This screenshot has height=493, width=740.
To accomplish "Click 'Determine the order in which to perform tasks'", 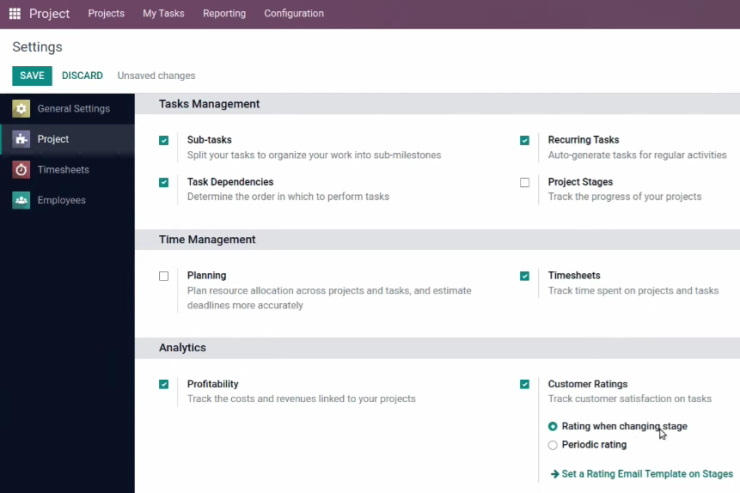I will pos(288,196).
